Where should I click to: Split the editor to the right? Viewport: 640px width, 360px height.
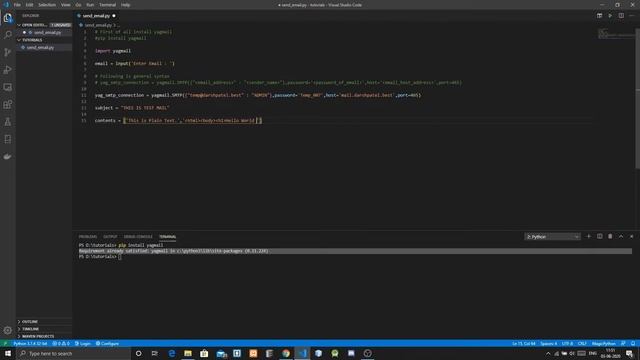pos(621,16)
